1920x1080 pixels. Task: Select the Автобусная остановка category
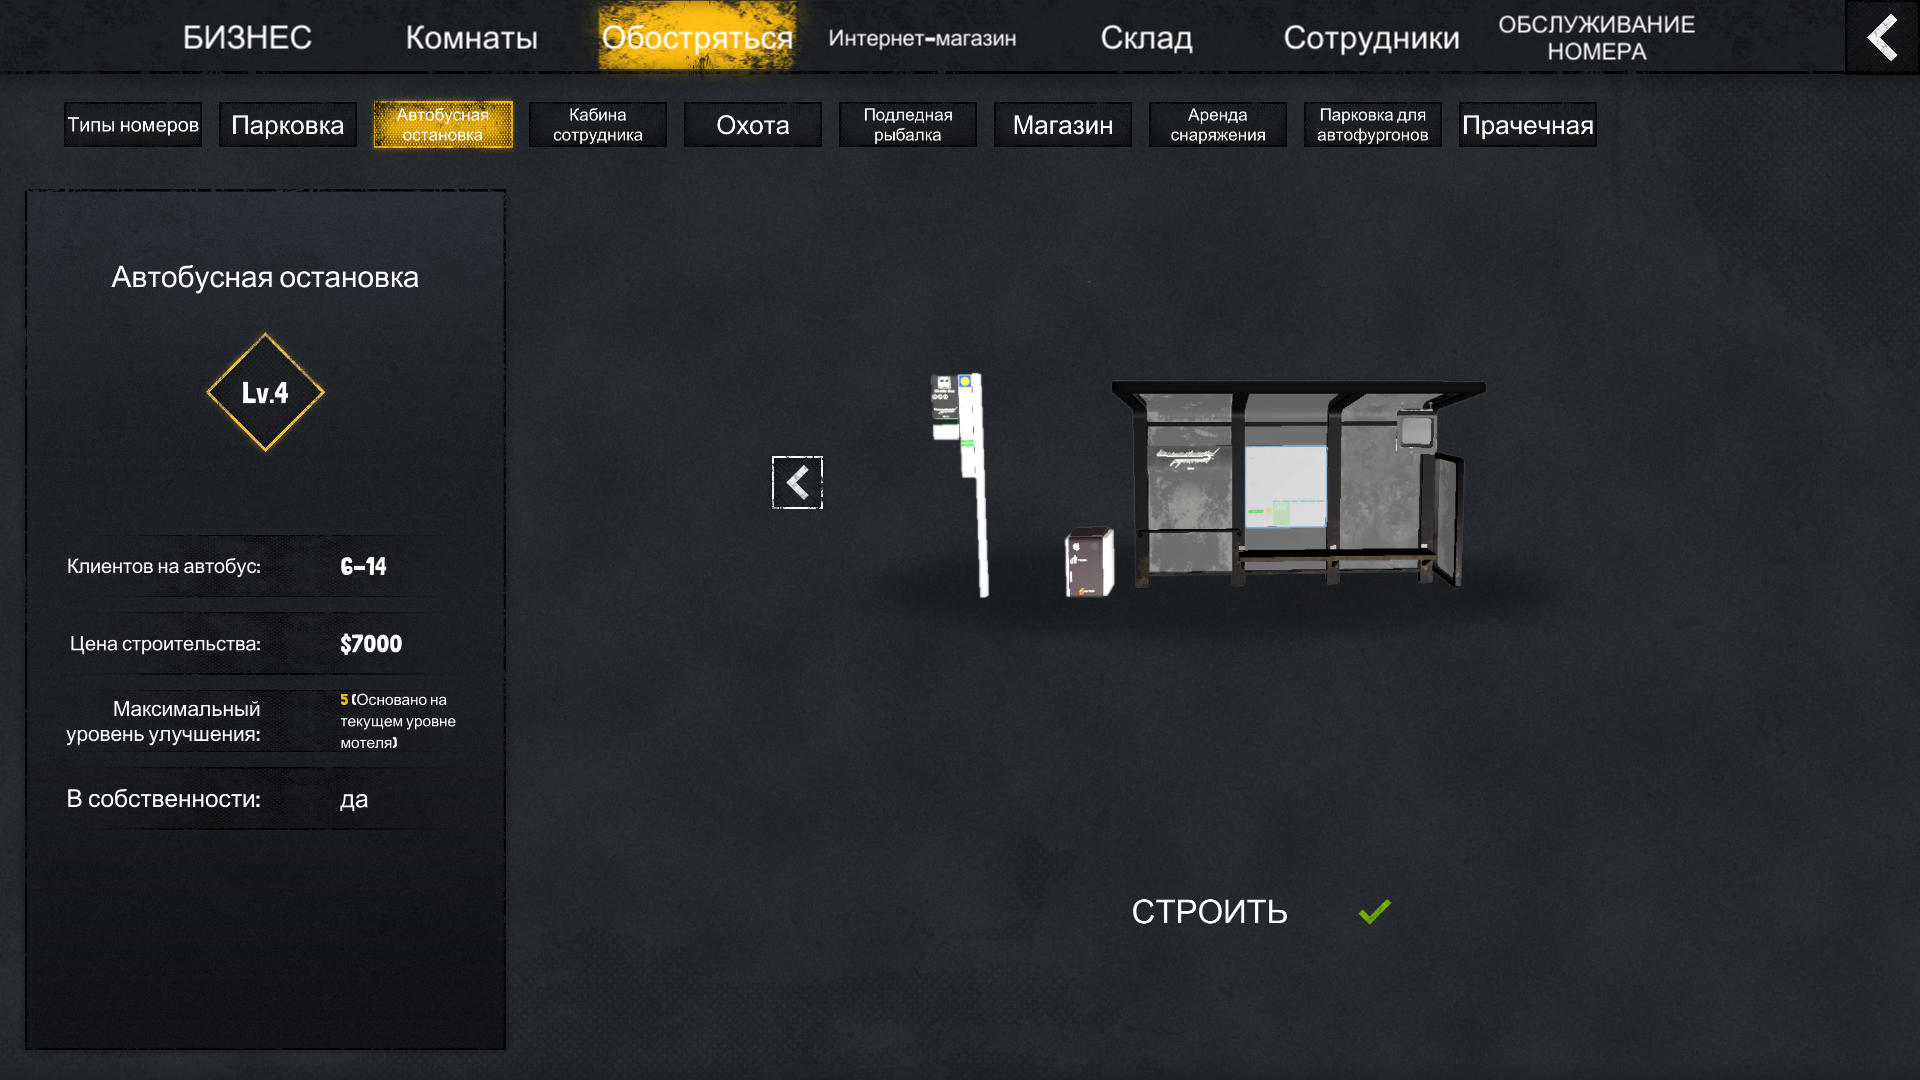click(443, 125)
